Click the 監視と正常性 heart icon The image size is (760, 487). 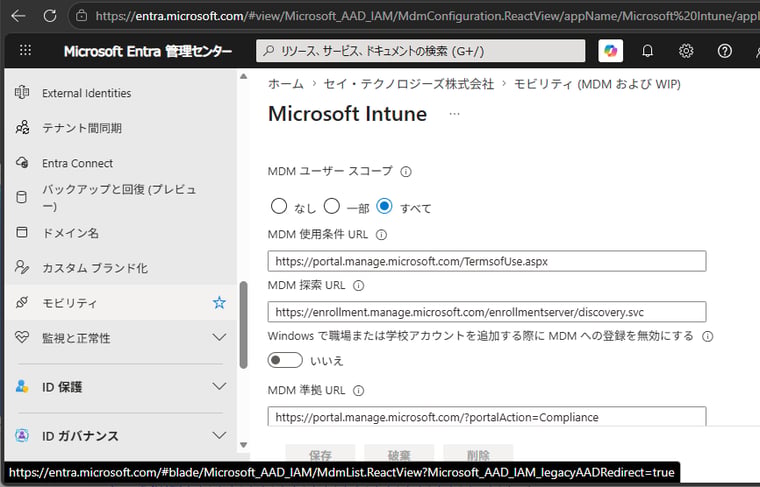[22, 337]
